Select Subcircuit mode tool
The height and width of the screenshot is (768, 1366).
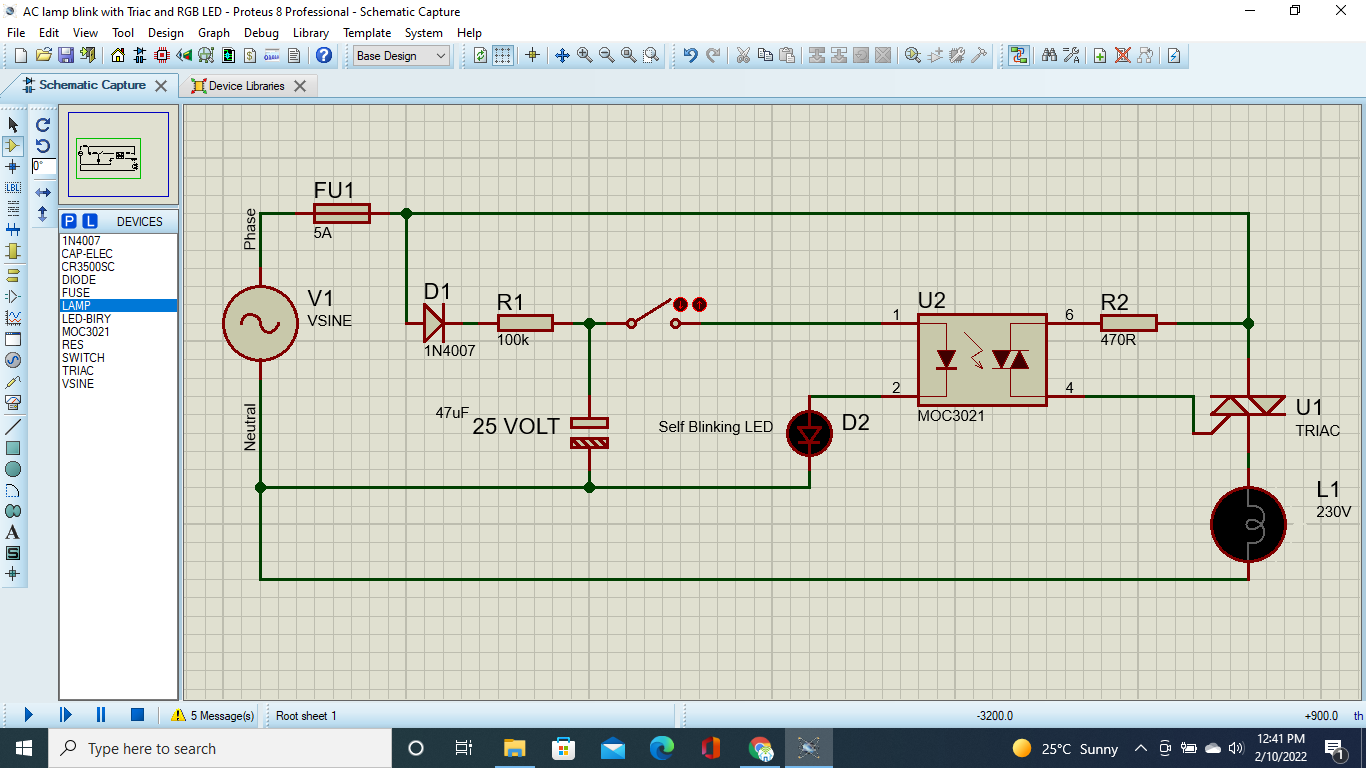[13, 251]
